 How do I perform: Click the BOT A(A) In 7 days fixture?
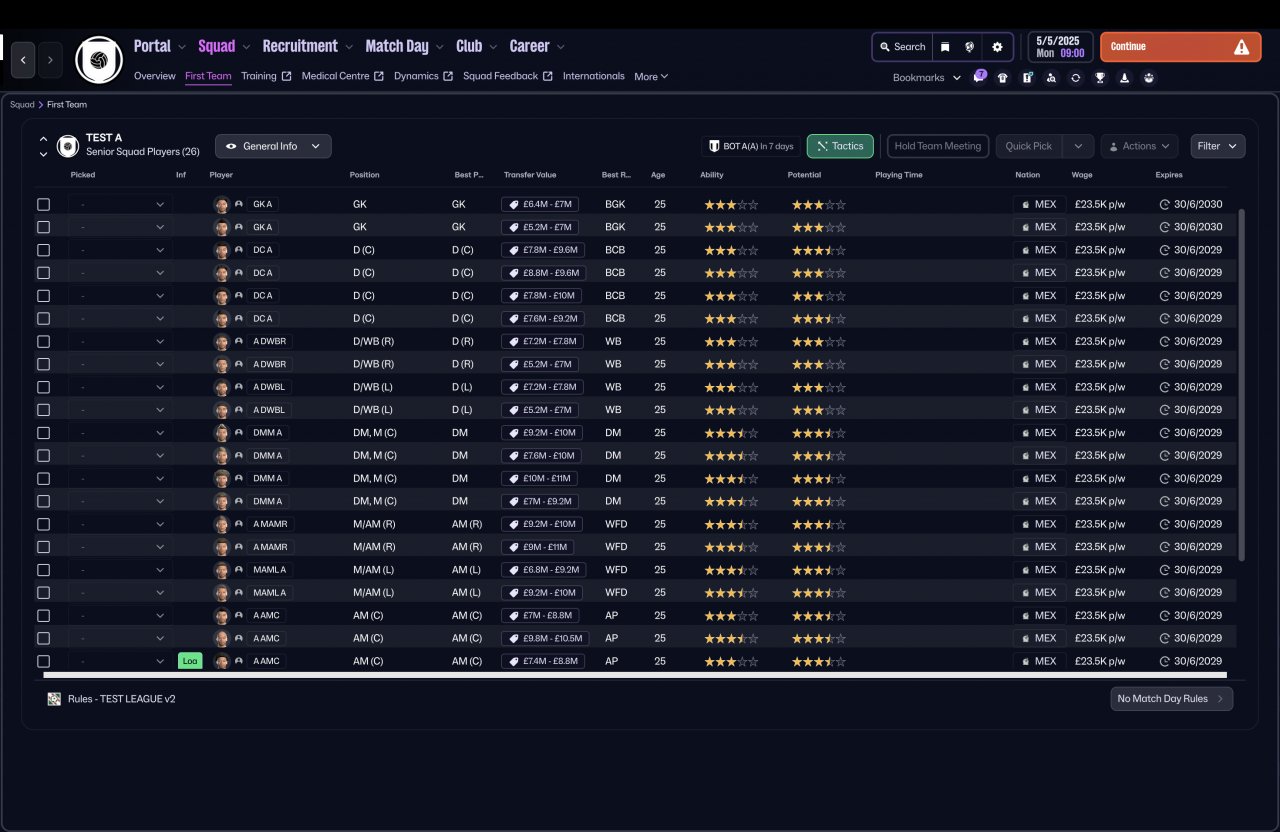click(x=751, y=146)
